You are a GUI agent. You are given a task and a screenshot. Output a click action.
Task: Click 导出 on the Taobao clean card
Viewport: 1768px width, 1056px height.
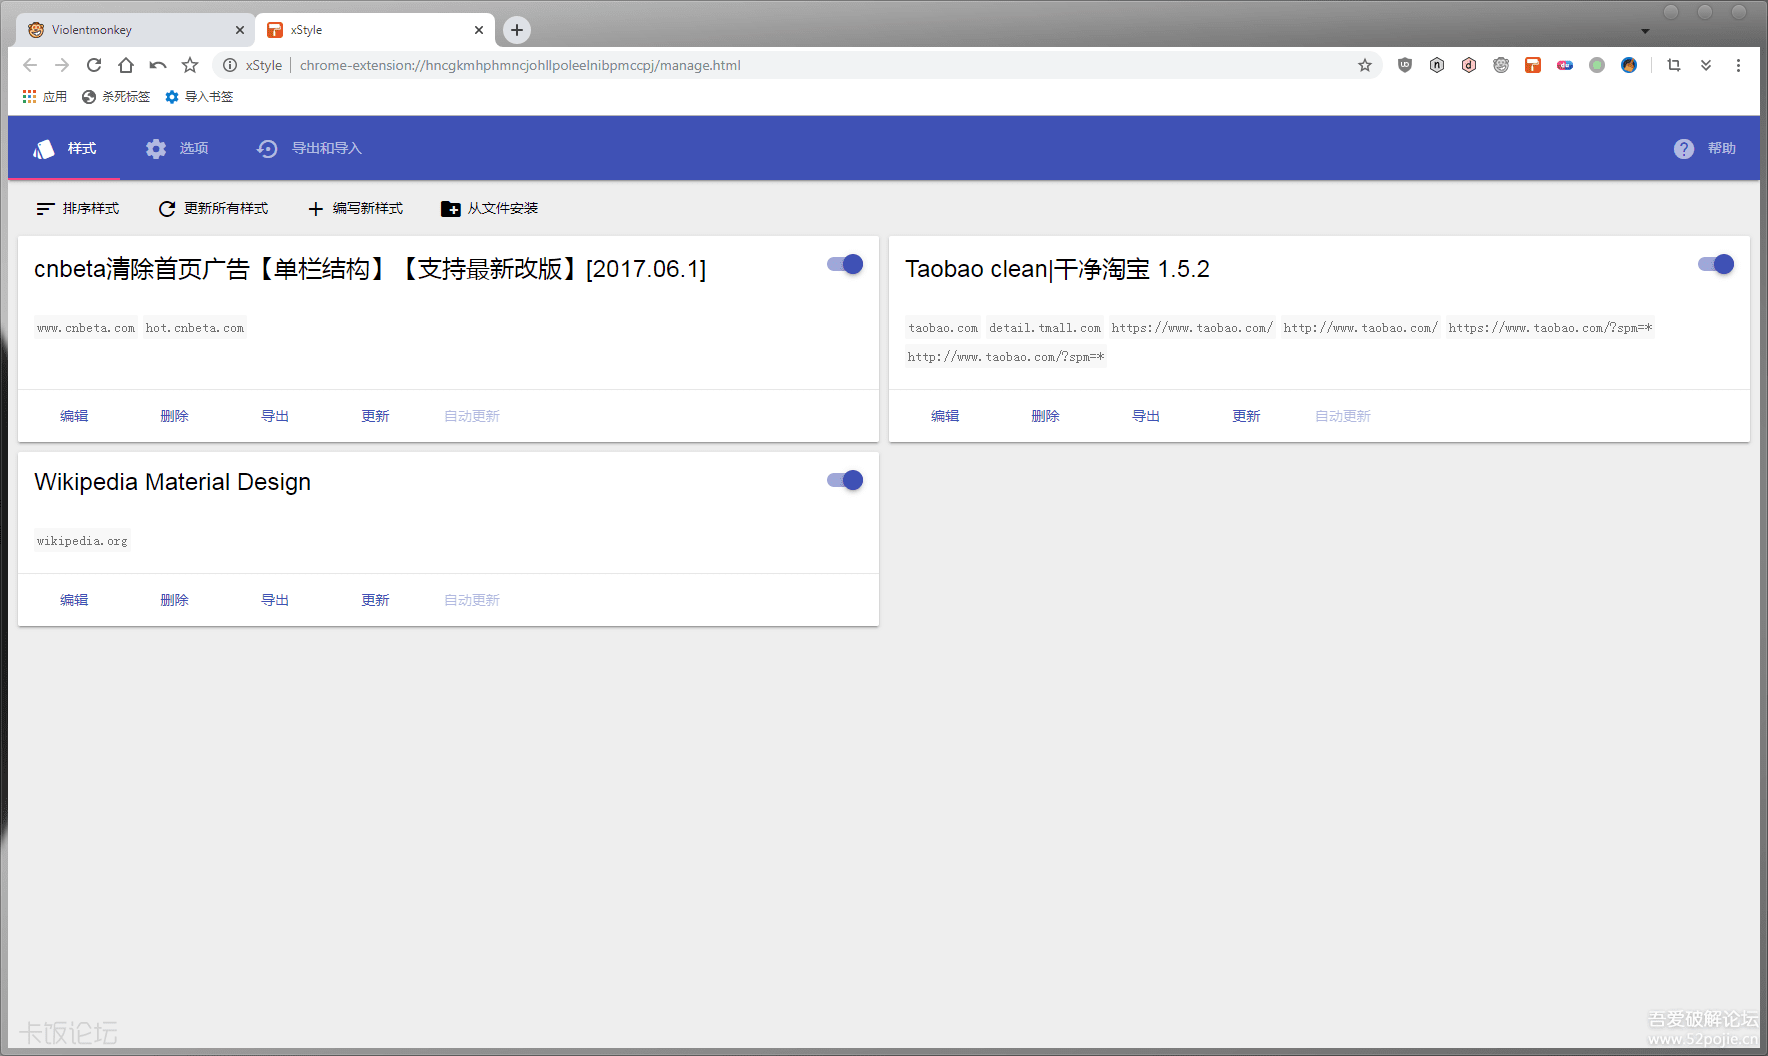[x=1146, y=416]
